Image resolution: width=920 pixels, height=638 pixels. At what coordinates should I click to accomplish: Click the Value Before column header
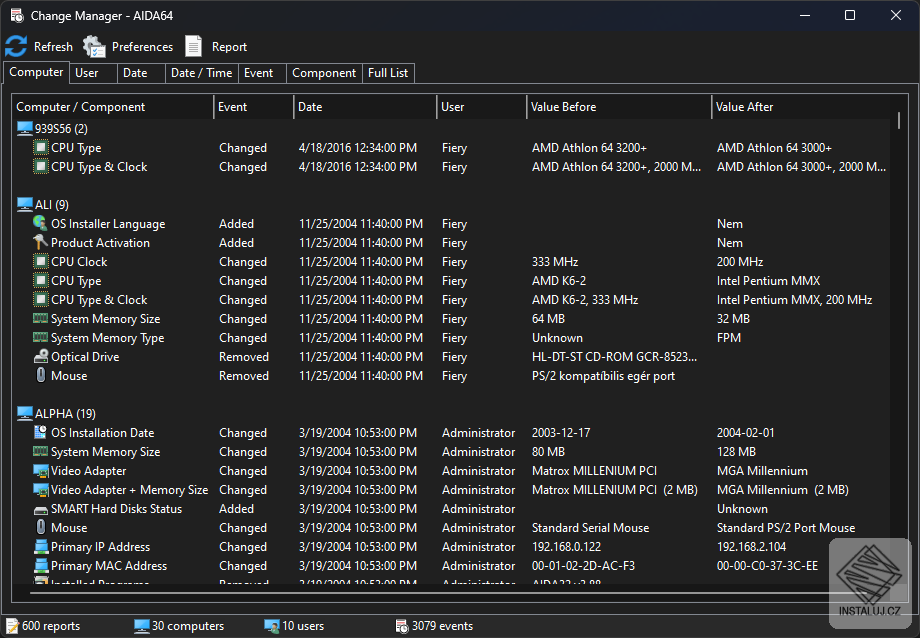[x=619, y=107]
